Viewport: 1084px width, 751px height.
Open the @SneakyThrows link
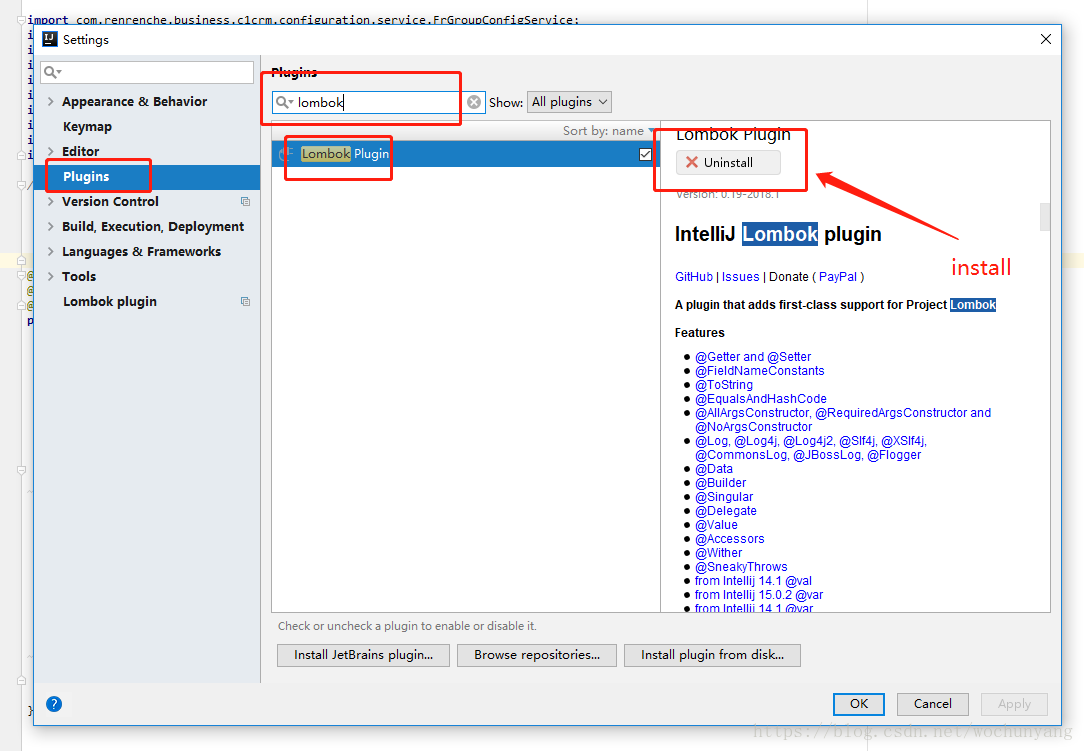tap(741, 566)
